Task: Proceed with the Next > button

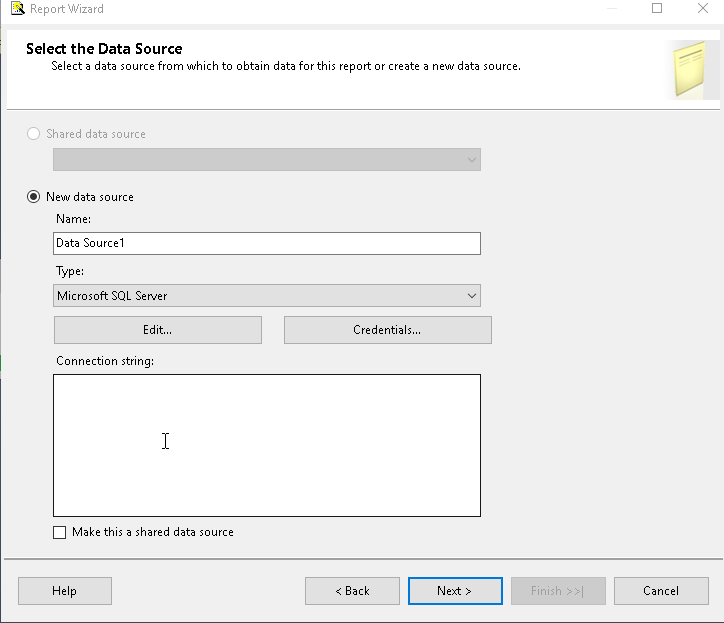Action: click(454, 591)
